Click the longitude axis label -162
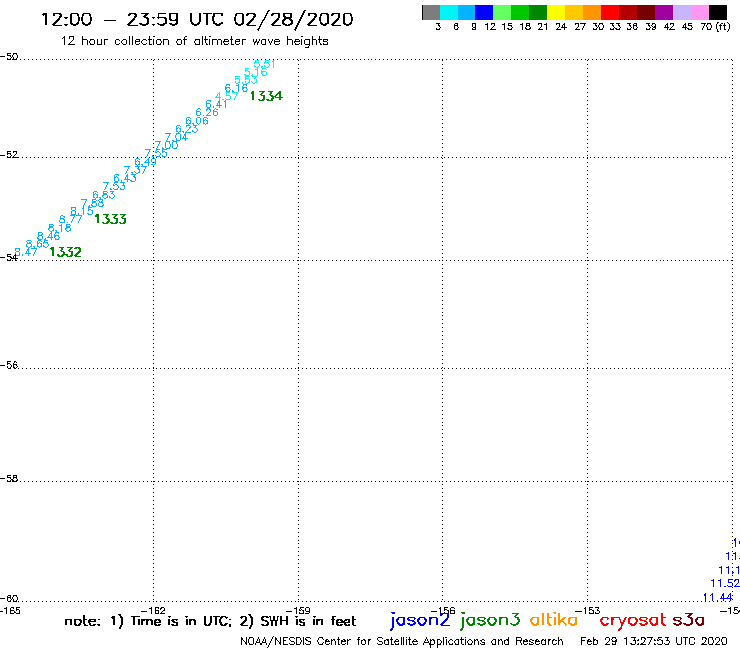This screenshot has height=650, width=740. coord(153,611)
